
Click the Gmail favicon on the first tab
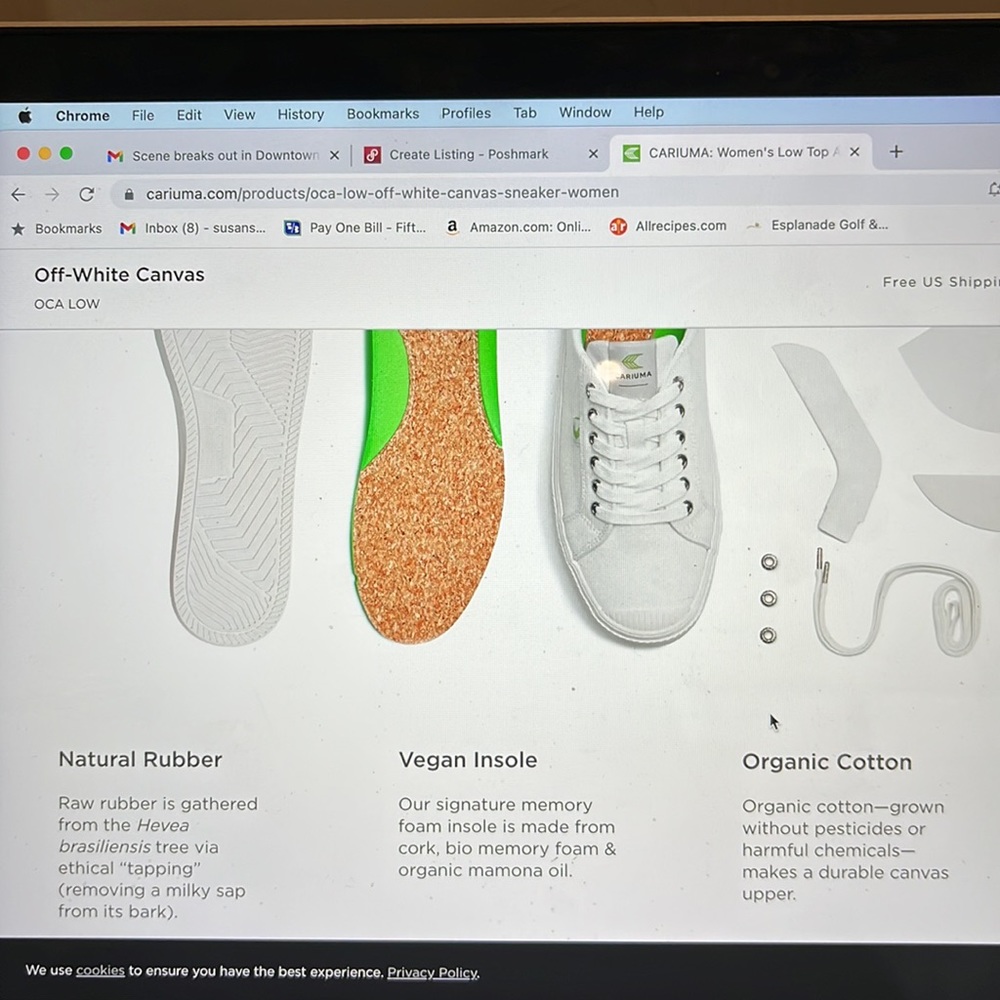115,156
